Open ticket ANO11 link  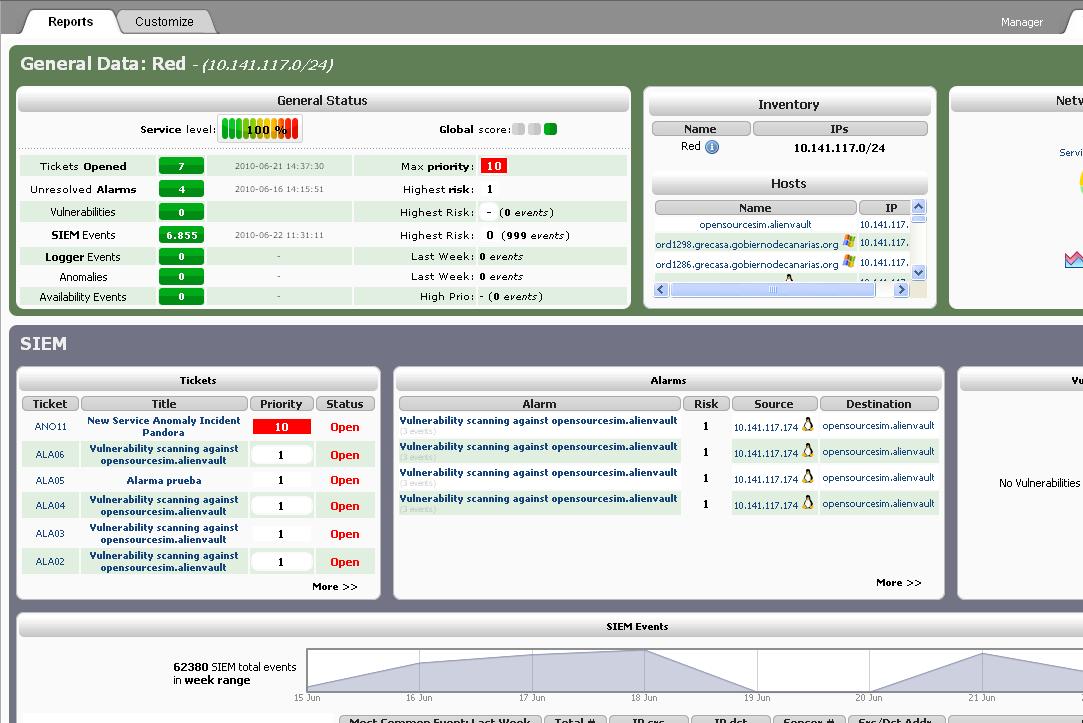pyautogui.click(x=50, y=427)
